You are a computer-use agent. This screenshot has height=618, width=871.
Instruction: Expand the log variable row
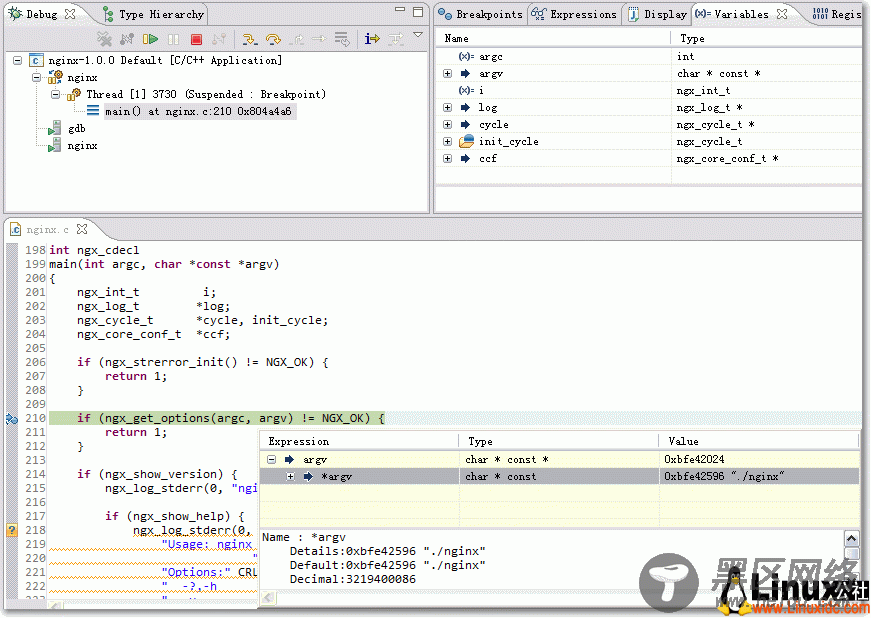point(447,107)
